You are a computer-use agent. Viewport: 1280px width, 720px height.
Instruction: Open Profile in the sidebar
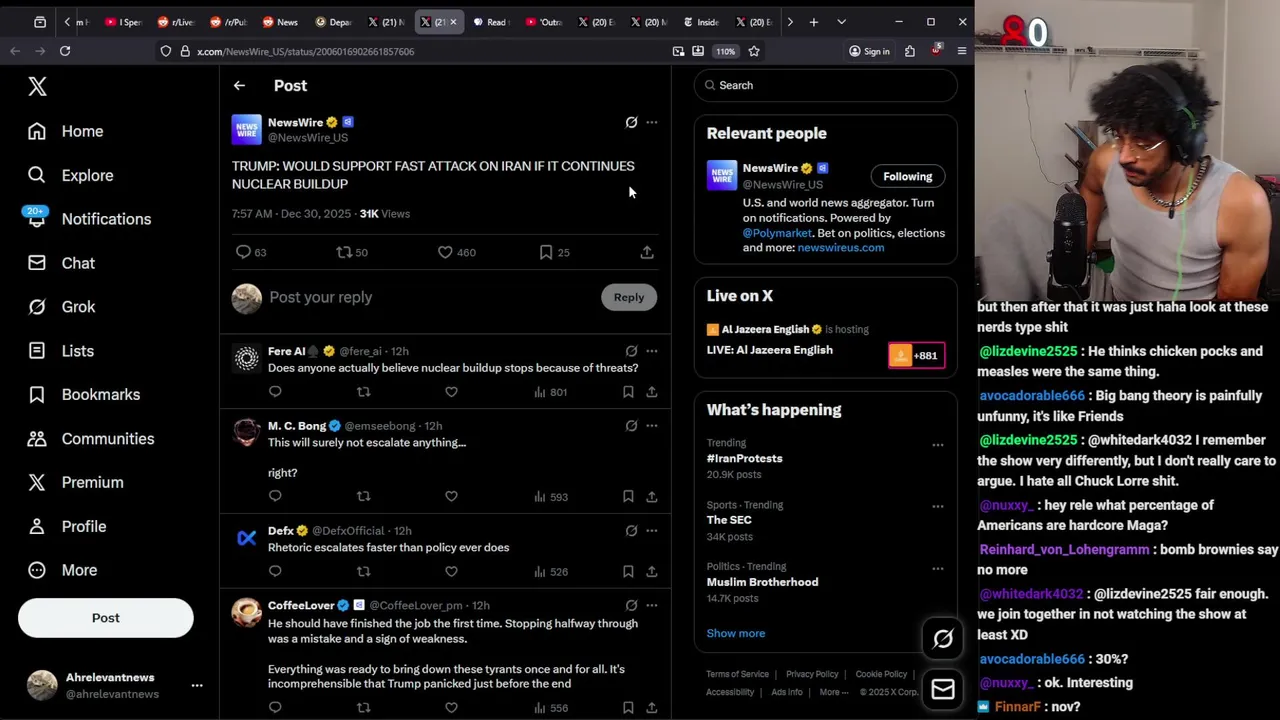pos(66,526)
